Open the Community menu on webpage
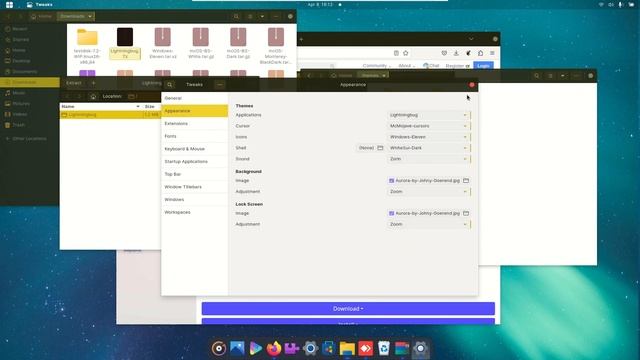This screenshot has height=360, width=640. [376, 66]
